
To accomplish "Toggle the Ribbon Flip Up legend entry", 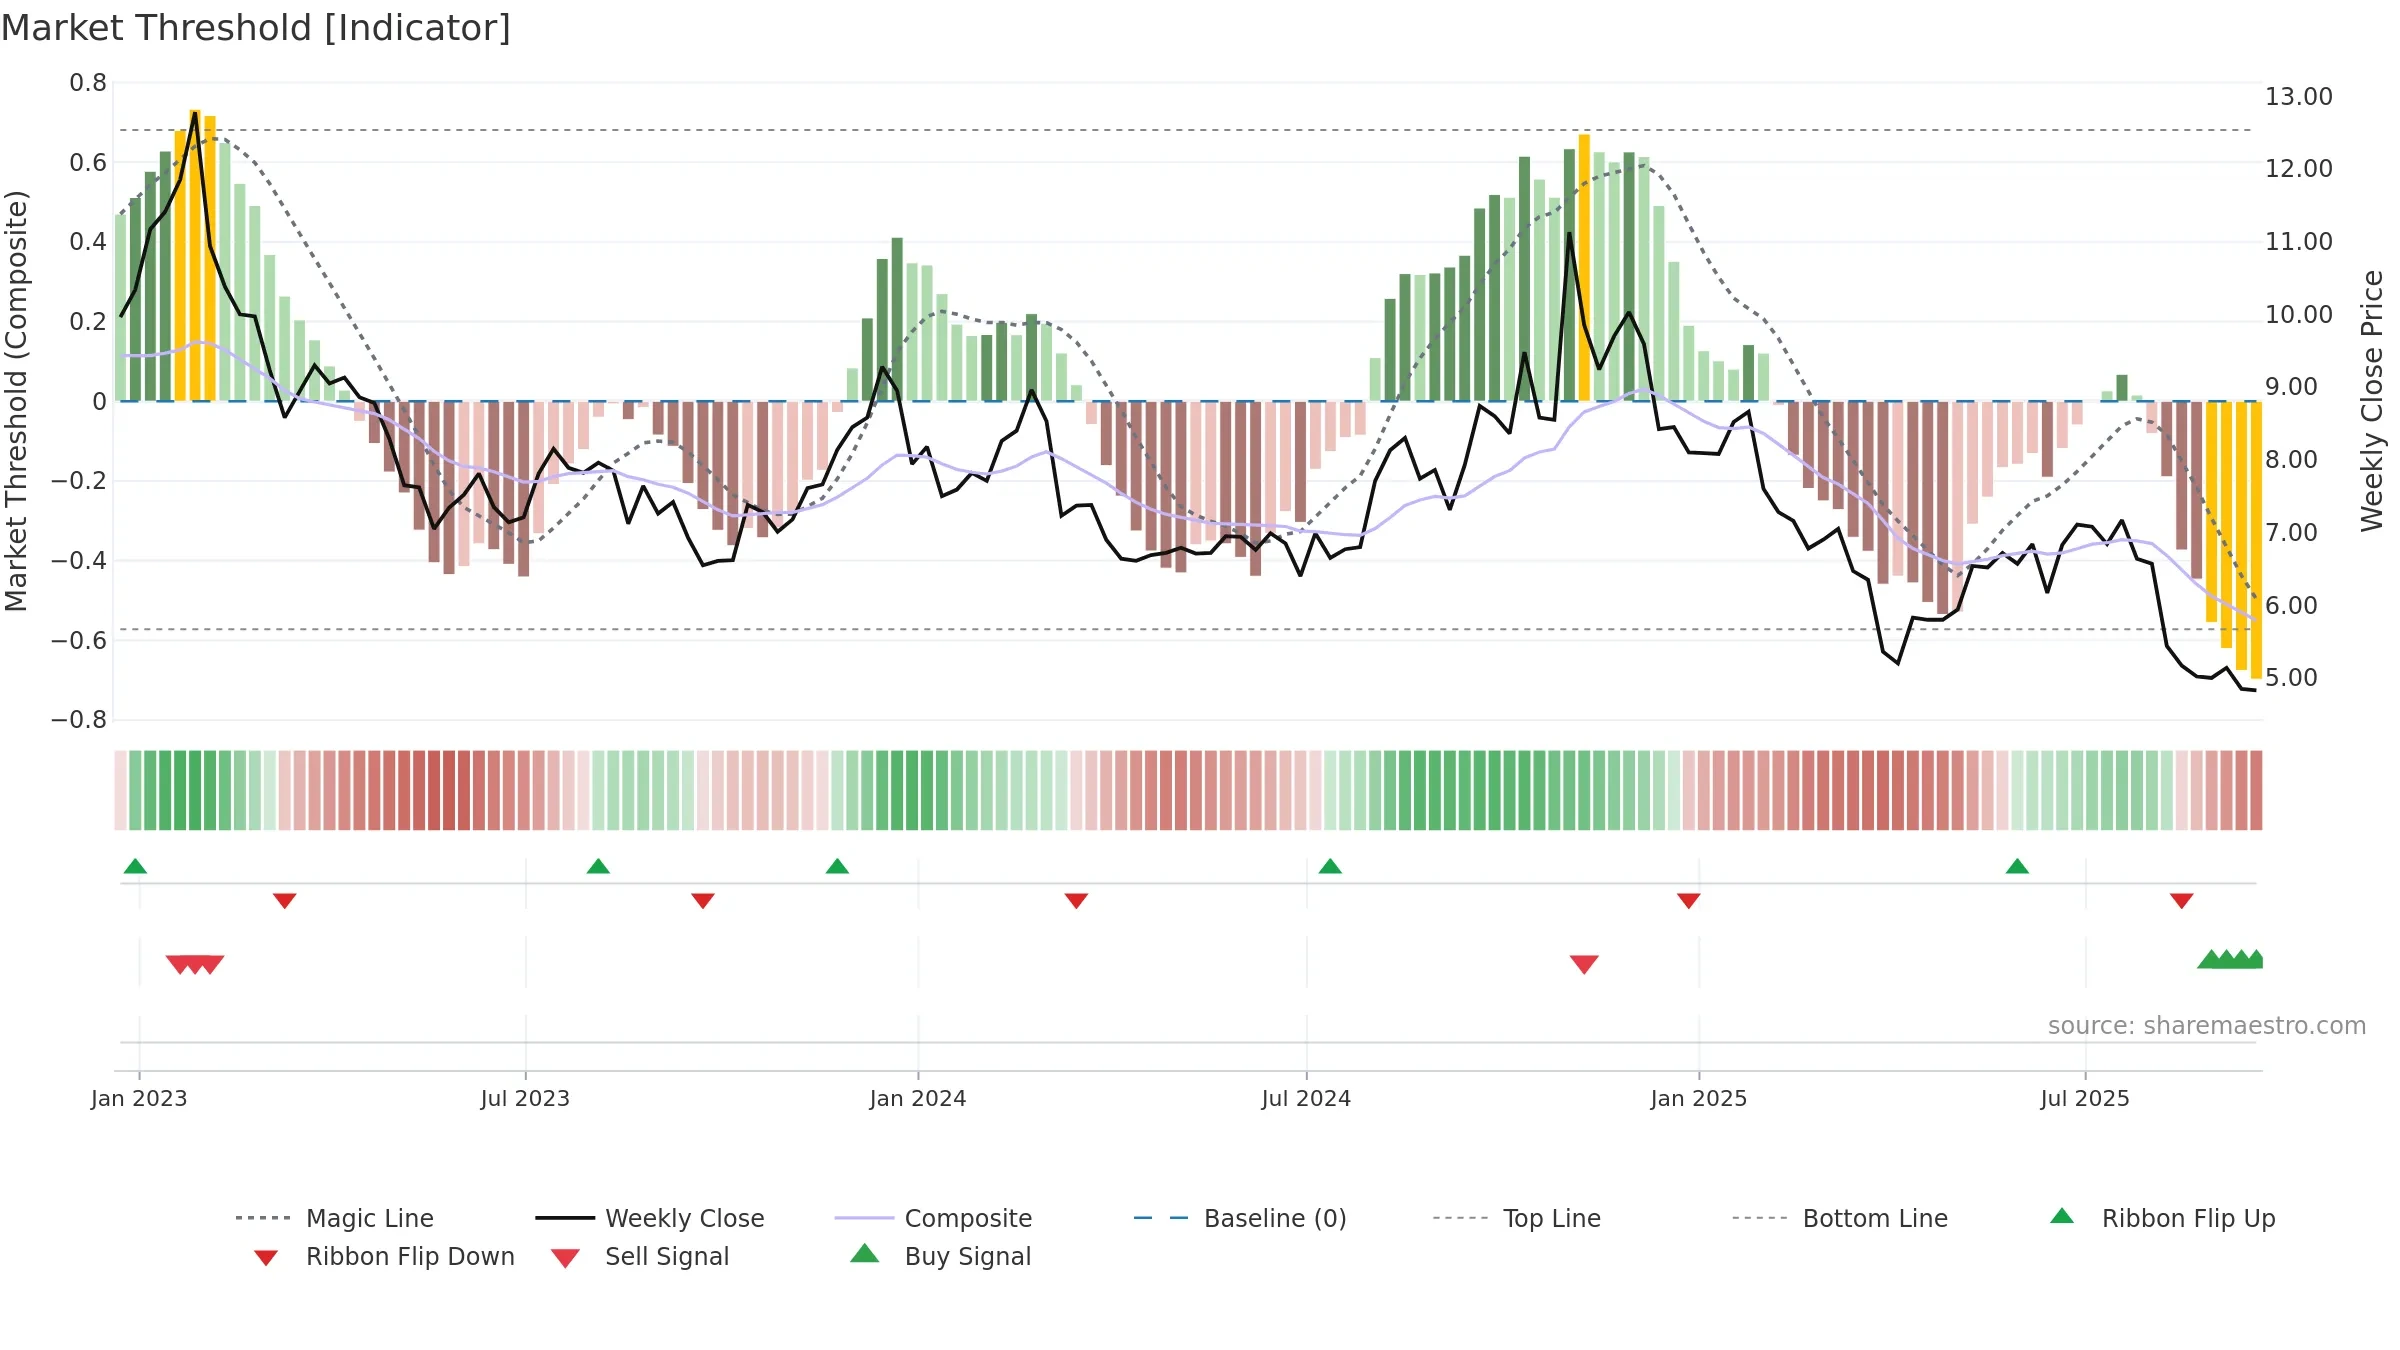I will (2162, 1218).
